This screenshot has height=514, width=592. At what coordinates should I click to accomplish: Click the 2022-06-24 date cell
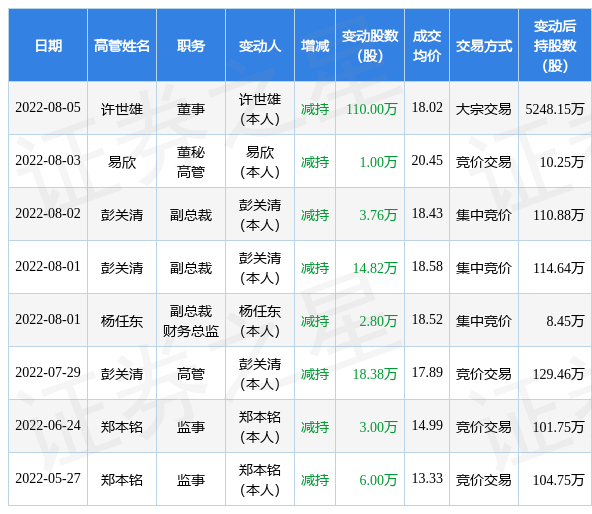tap(48, 426)
